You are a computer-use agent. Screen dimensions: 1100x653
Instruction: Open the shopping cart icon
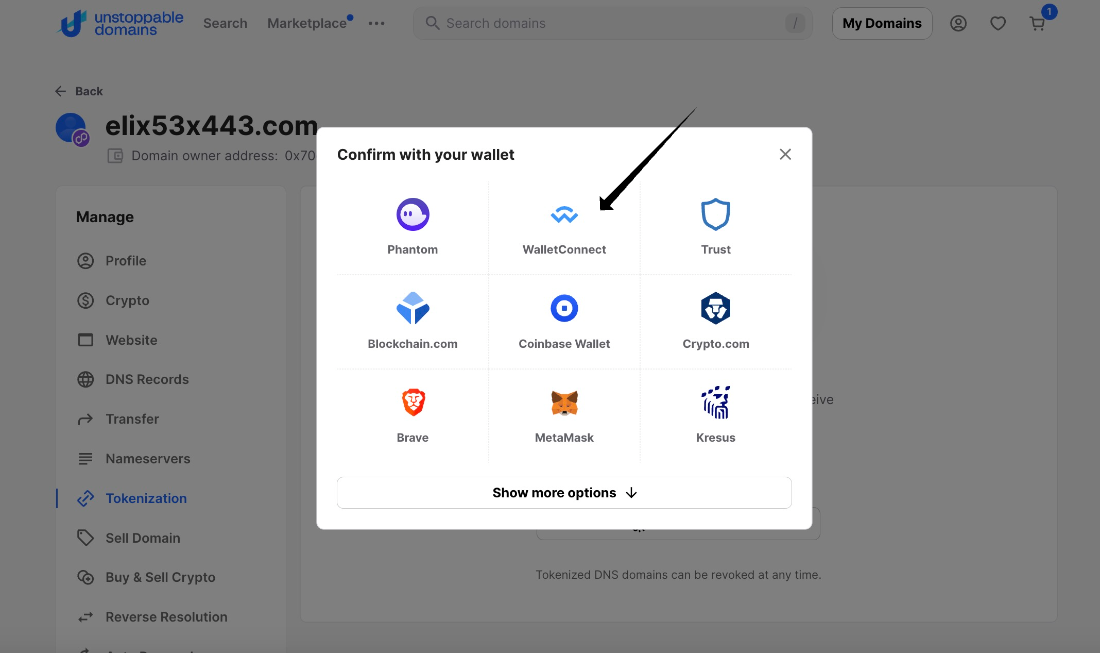coord(1038,24)
